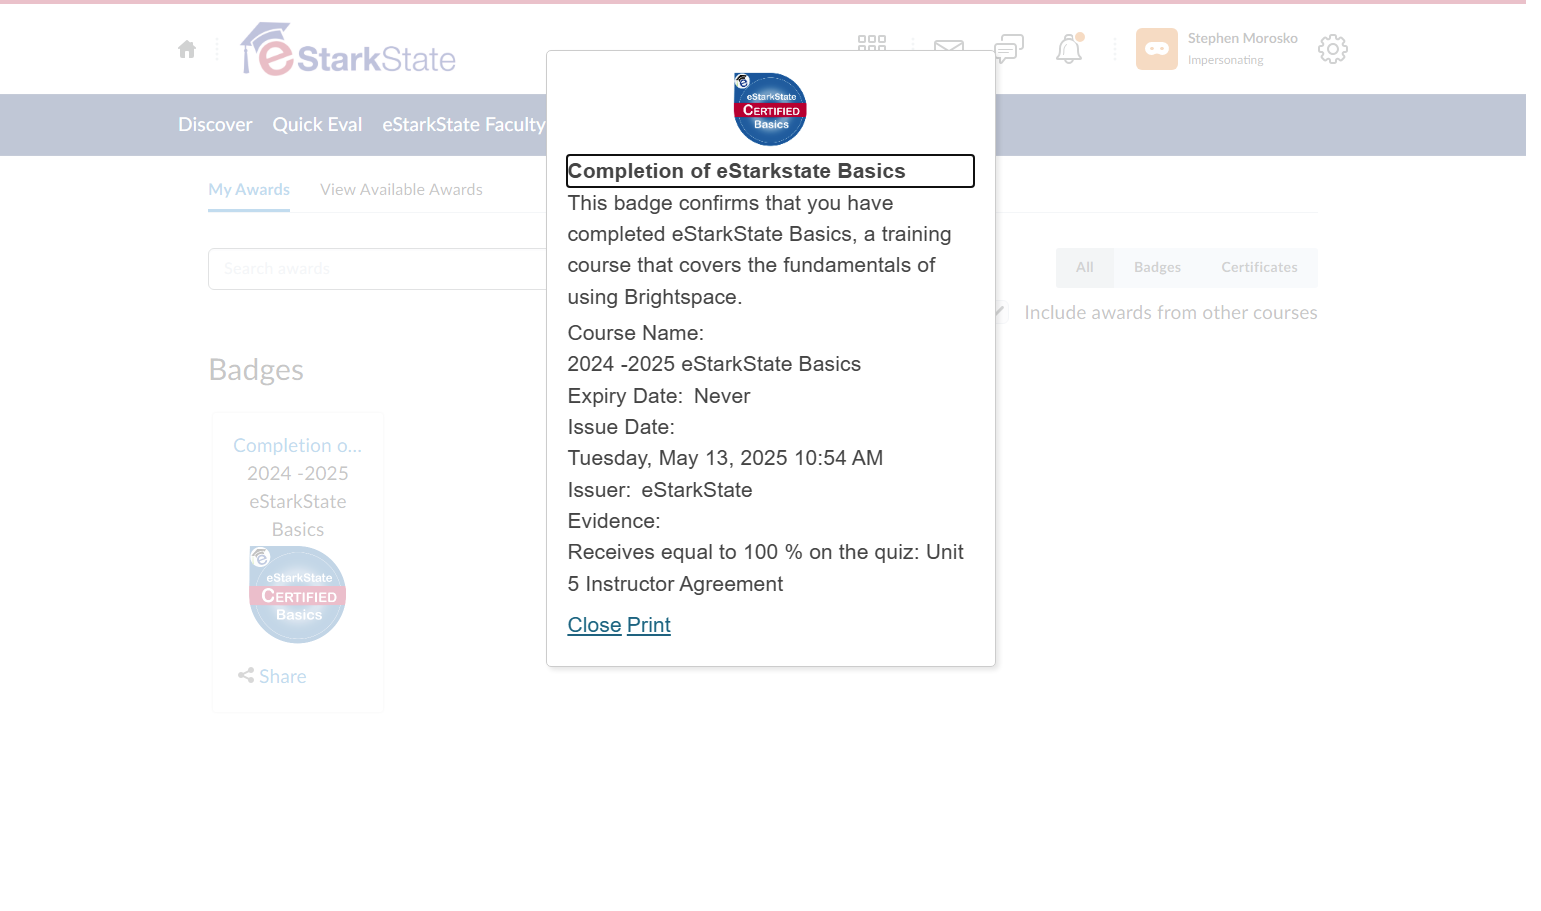1541x911 pixels.
Task: Click the Stephen Morosko user name
Action: (x=1243, y=38)
